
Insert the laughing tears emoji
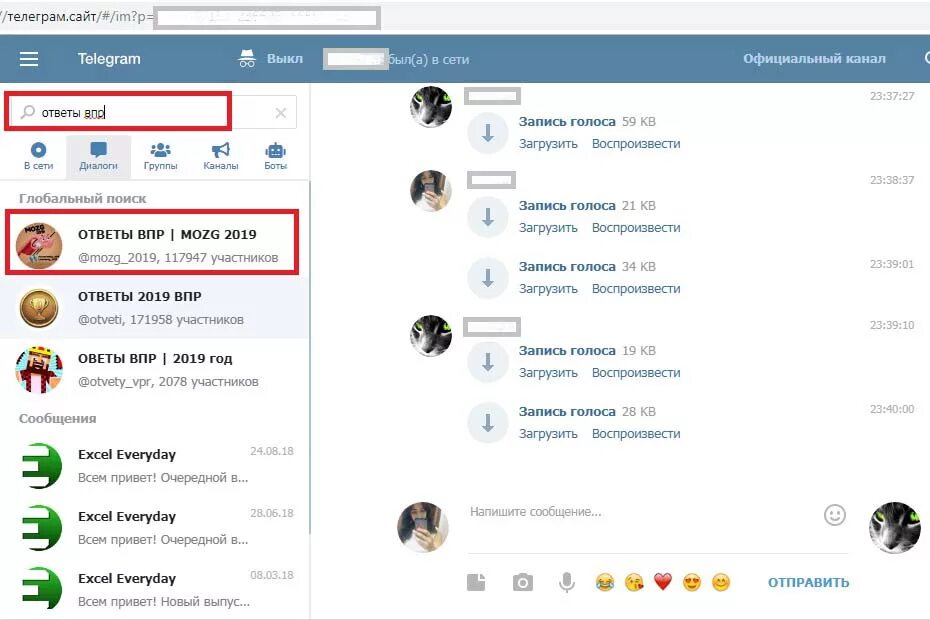[604, 583]
